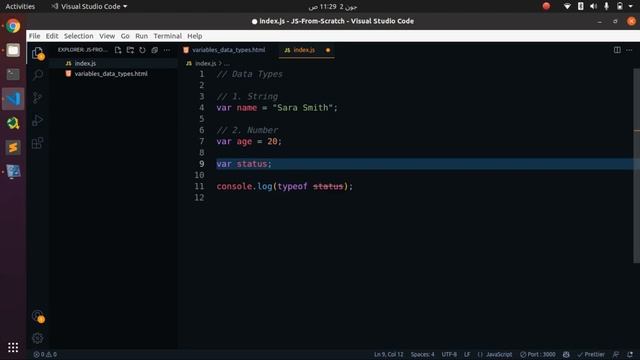
Task: Click the recording indicator in top bar
Action: (x=546, y=6)
